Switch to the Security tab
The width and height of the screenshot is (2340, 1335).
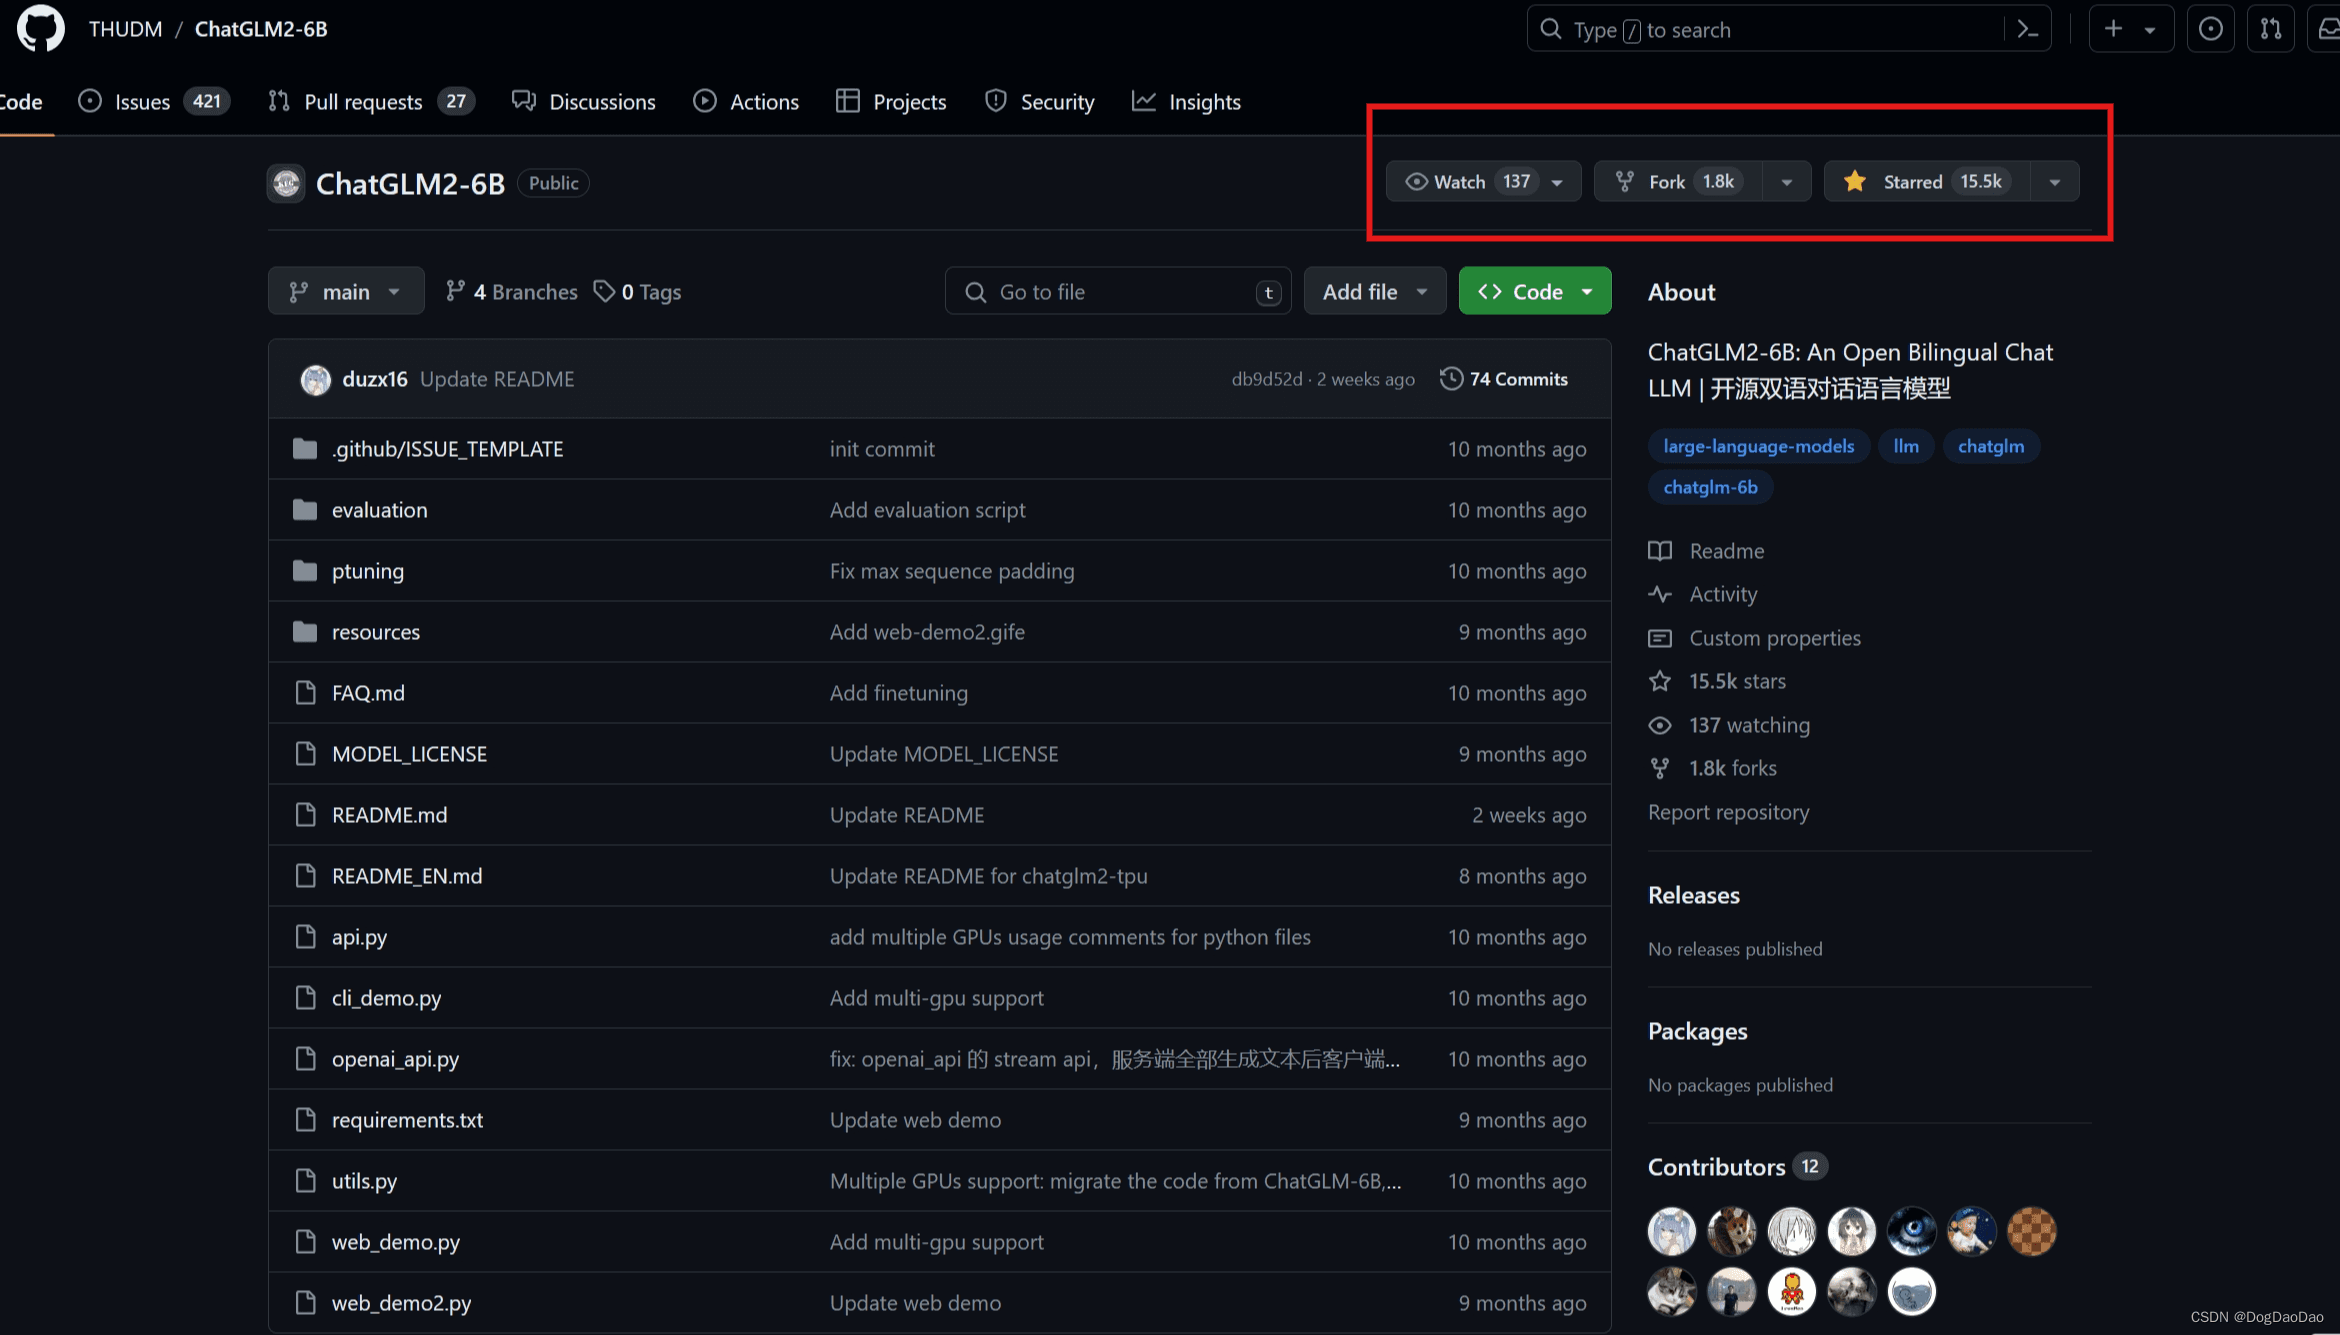pos(1039,102)
